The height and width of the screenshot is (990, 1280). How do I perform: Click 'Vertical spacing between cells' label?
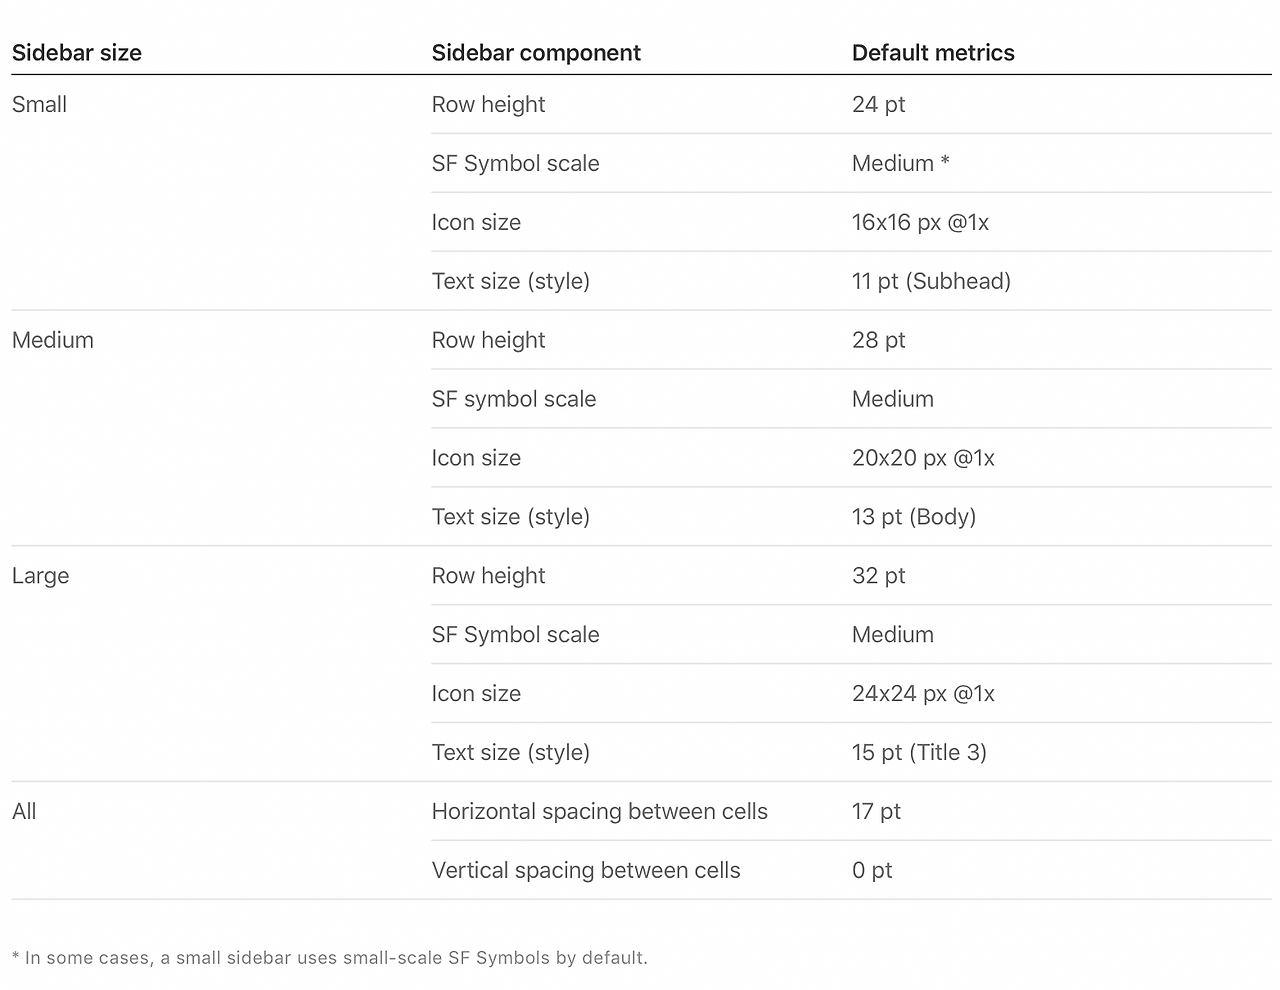click(x=586, y=870)
